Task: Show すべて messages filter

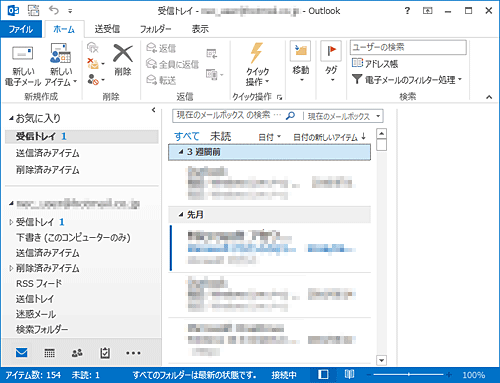Action: (x=187, y=136)
